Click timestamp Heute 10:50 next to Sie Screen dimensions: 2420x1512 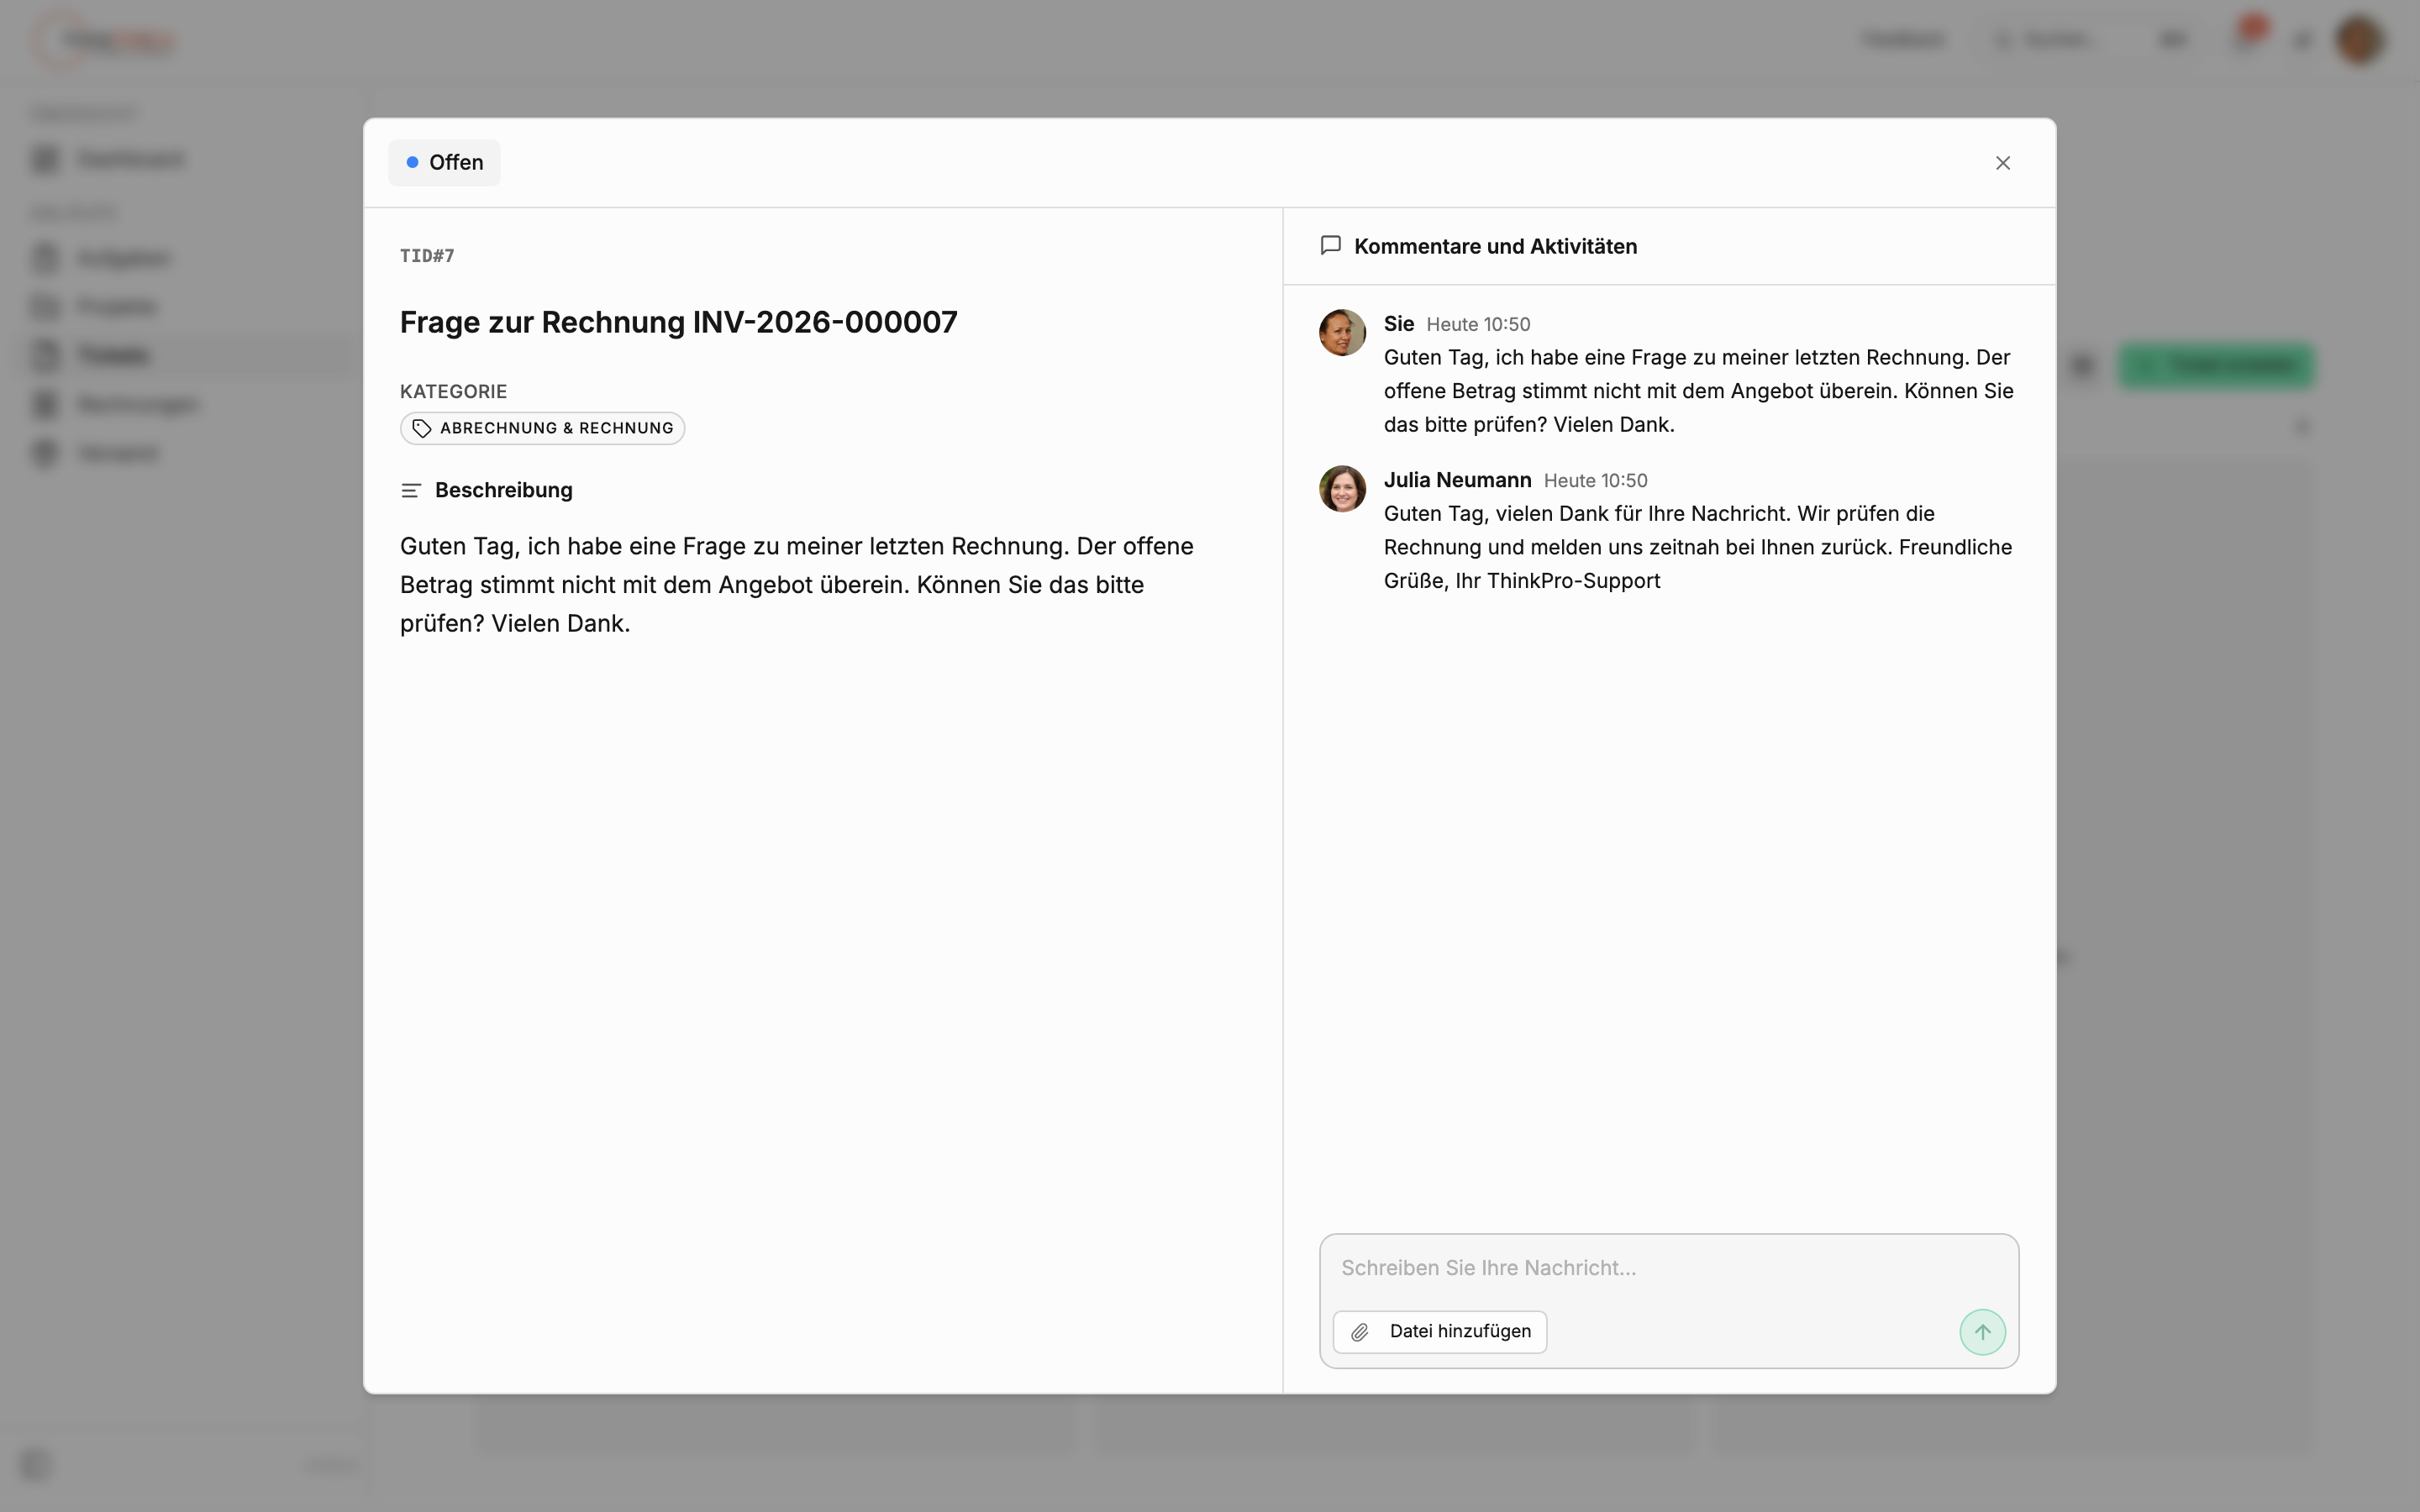click(1478, 324)
